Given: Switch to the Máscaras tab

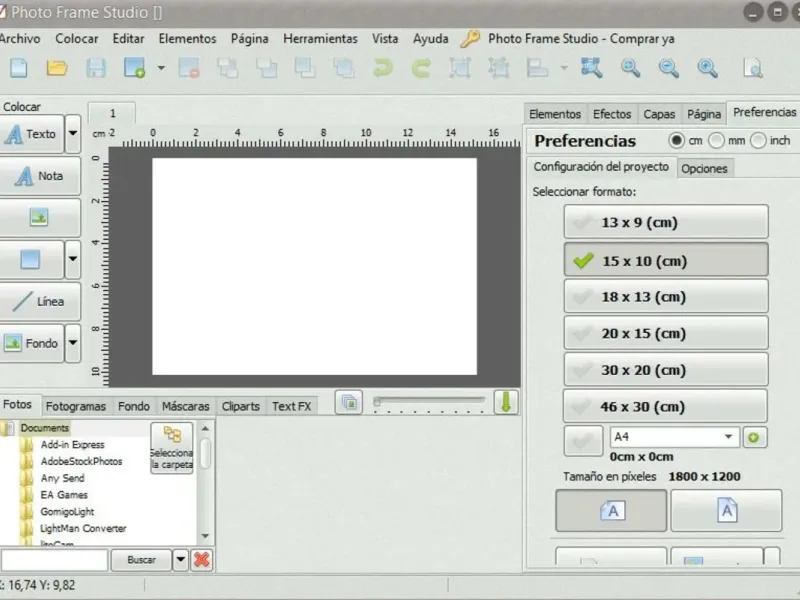Looking at the screenshot, I should 186,406.
